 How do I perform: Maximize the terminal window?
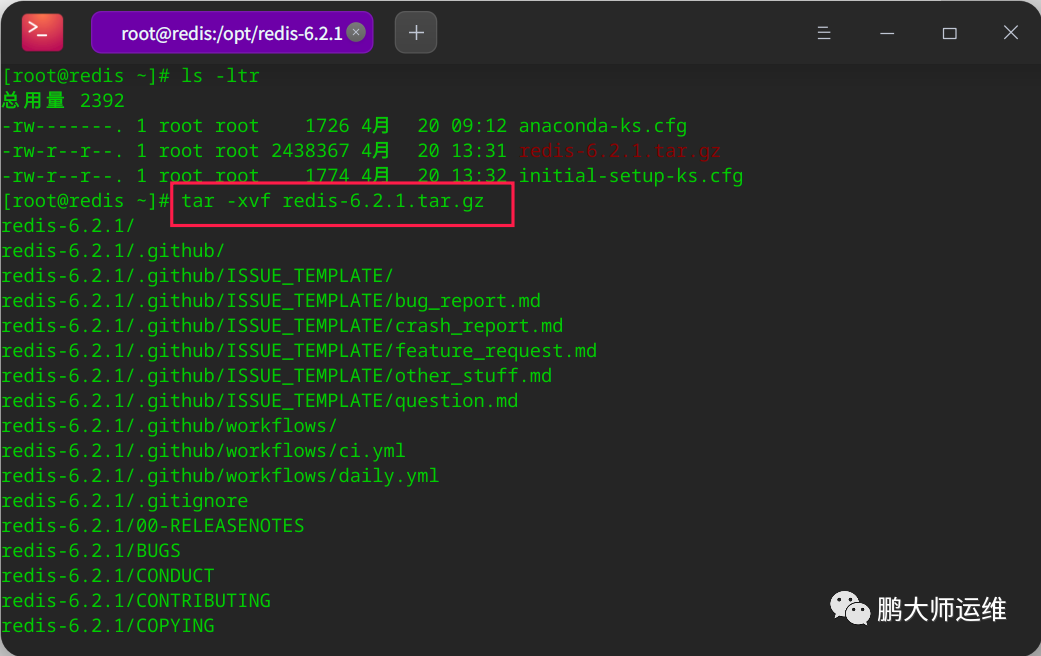(949, 33)
